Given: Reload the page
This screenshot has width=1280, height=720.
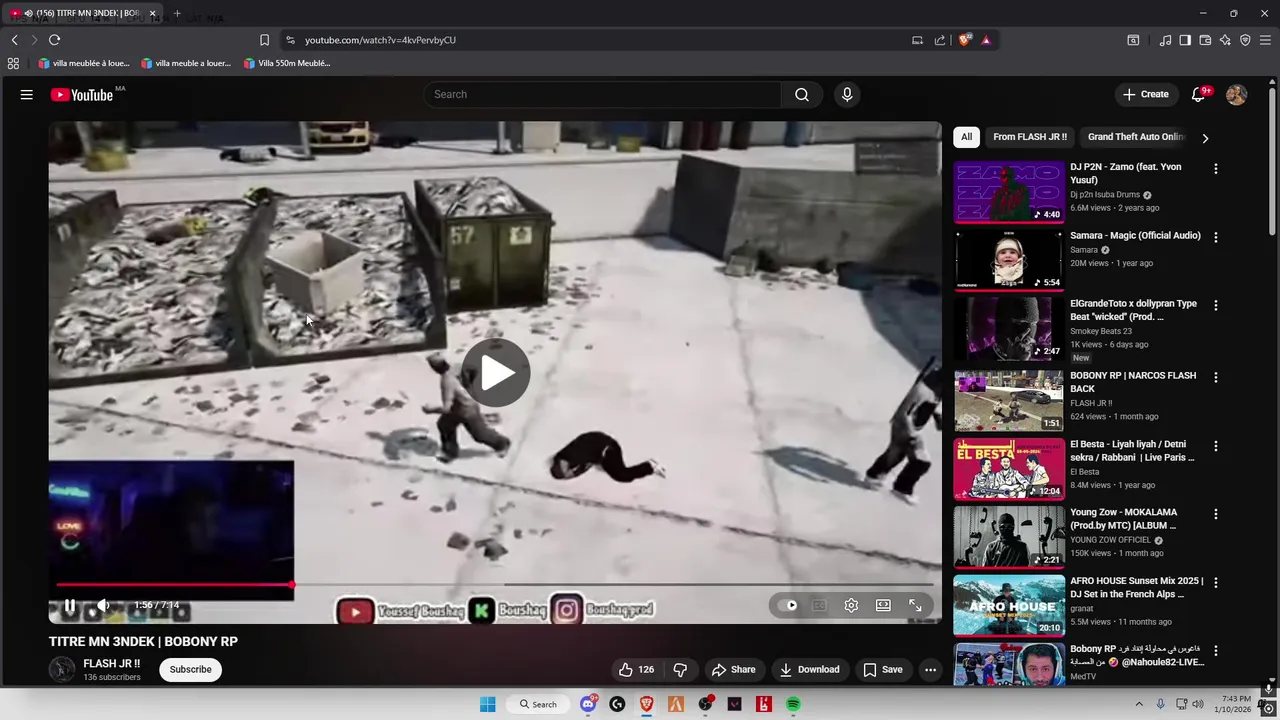Looking at the screenshot, I should click(x=54, y=40).
